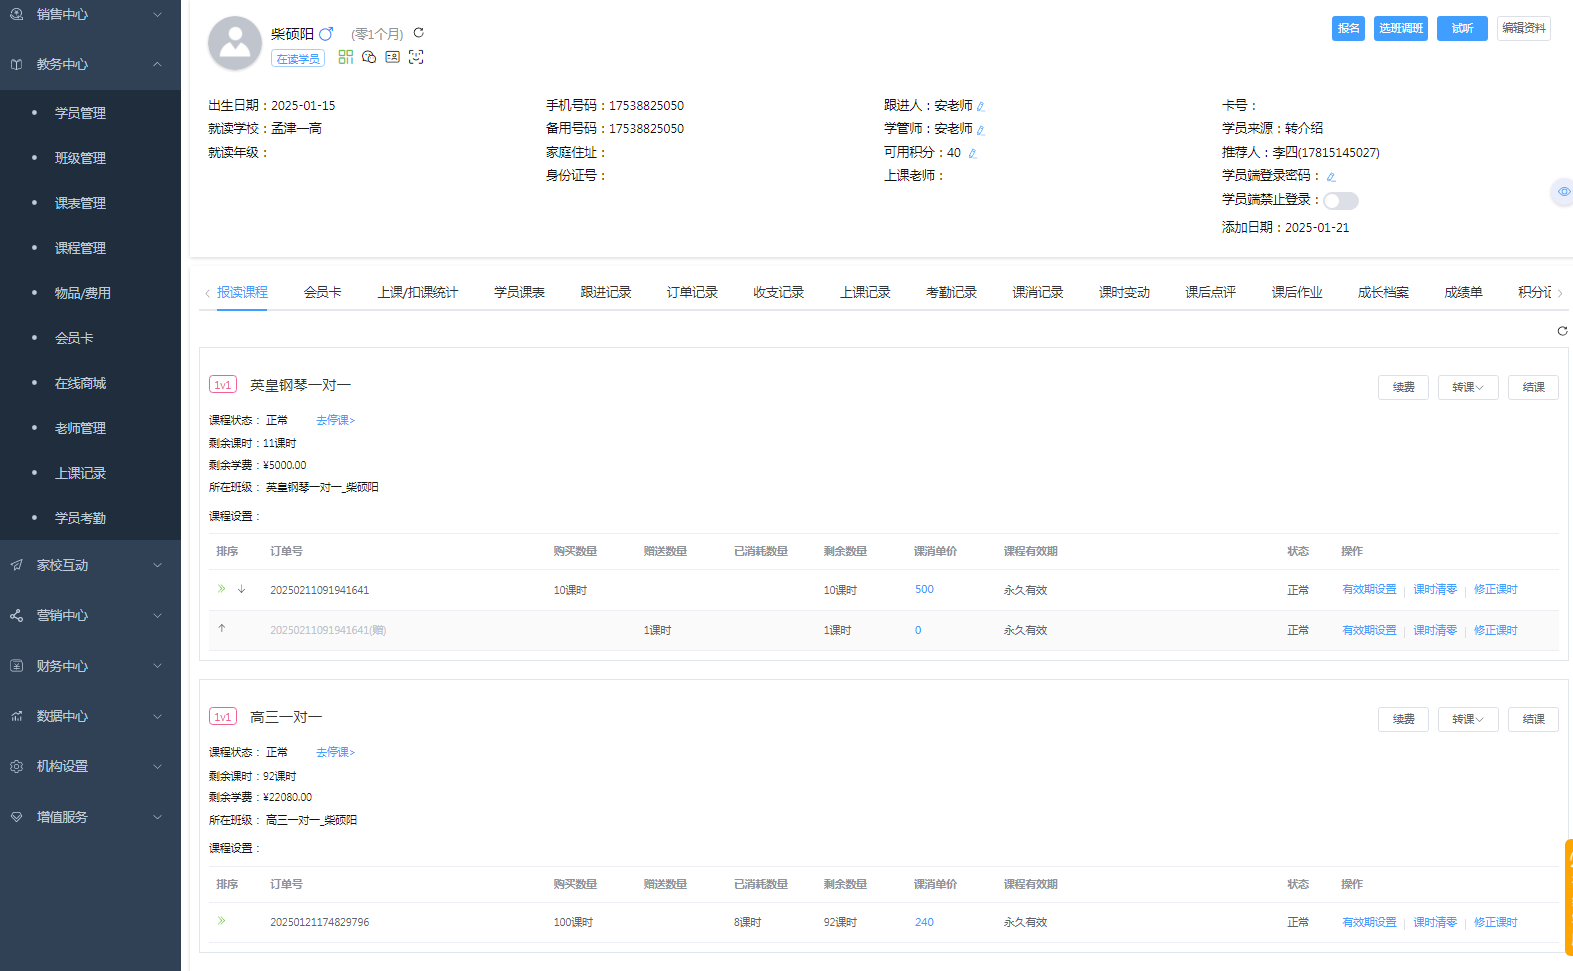This screenshot has height=971, width=1573.
Task: Click 修正课时 in the 100课时 order row
Action: pos(1496,922)
